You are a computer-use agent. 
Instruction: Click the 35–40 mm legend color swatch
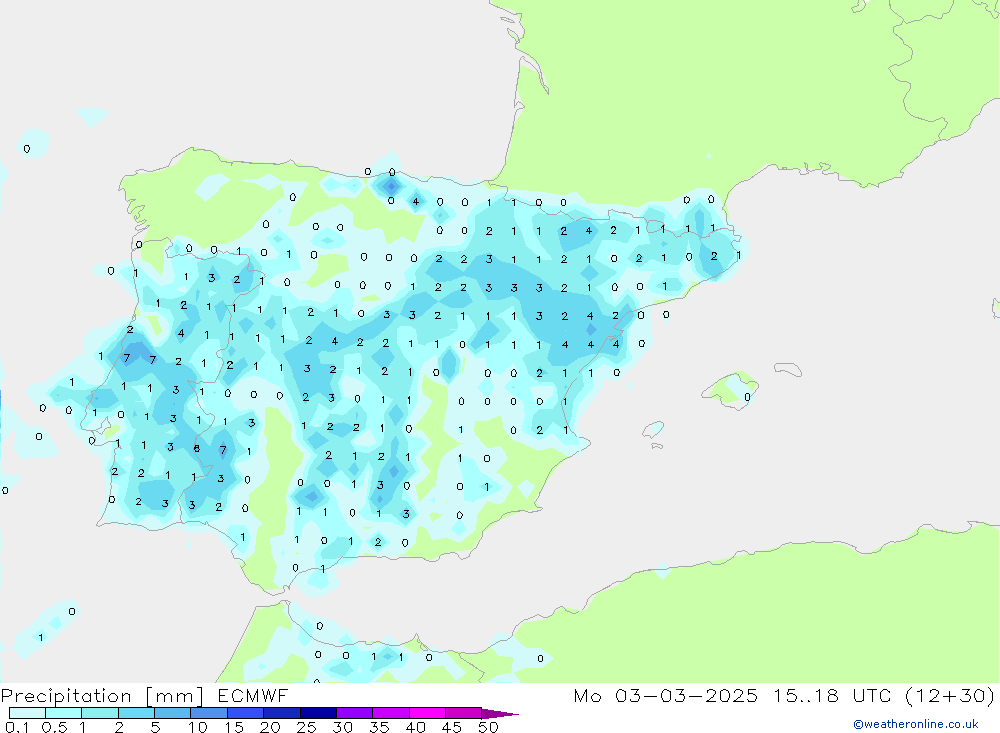pos(390,713)
